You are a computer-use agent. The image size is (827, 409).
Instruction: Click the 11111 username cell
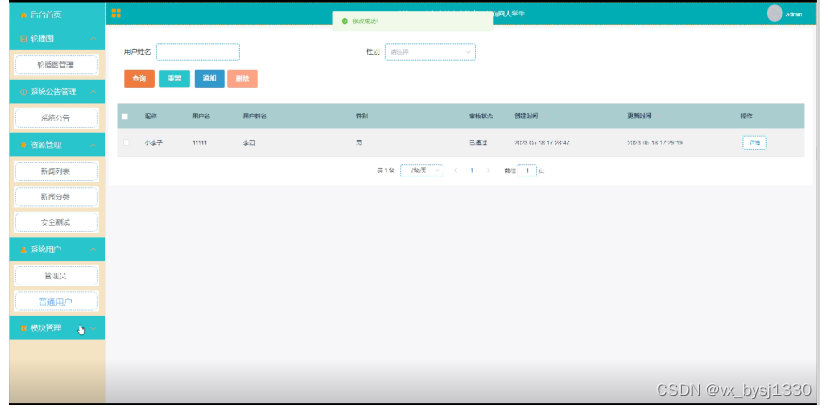pos(199,143)
